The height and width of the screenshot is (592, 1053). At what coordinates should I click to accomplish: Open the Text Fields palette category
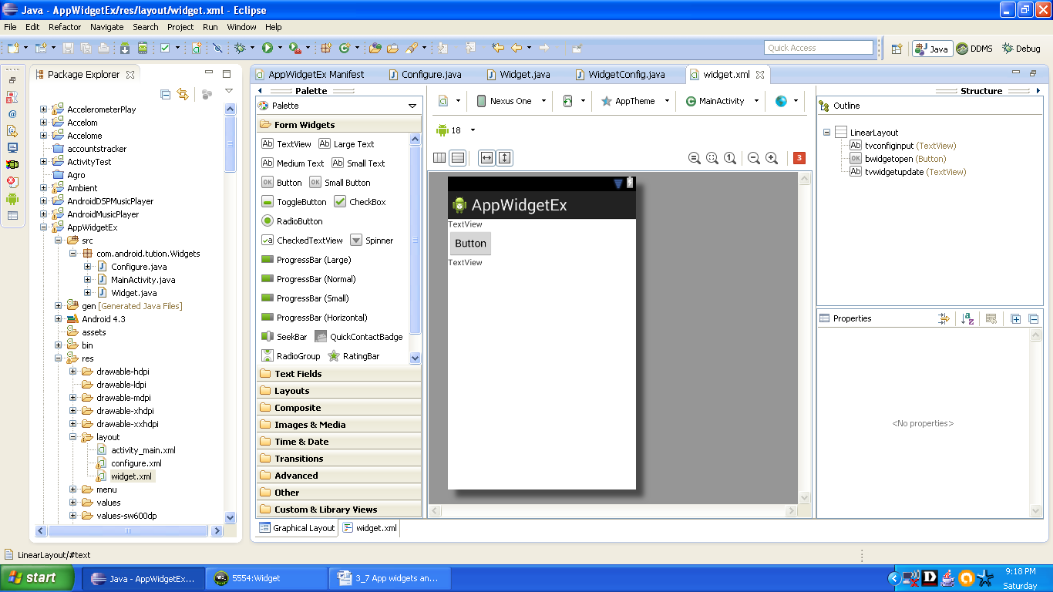(338, 374)
